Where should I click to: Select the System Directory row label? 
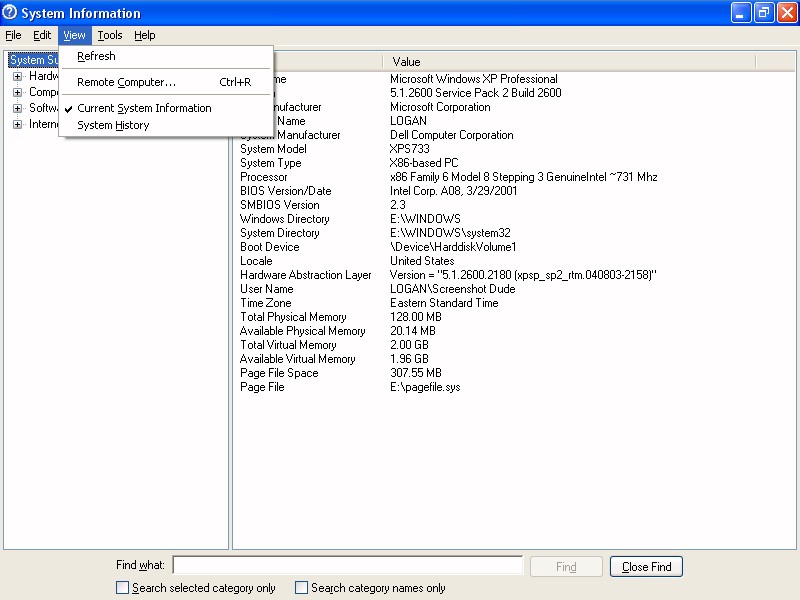[x=280, y=233]
